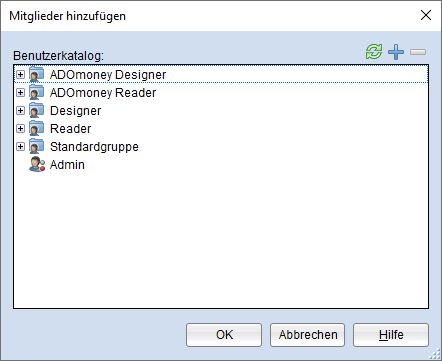Click the ADOmoney Designer group folder icon
Image resolution: width=442 pixels, height=361 pixels.
click(36, 74)
